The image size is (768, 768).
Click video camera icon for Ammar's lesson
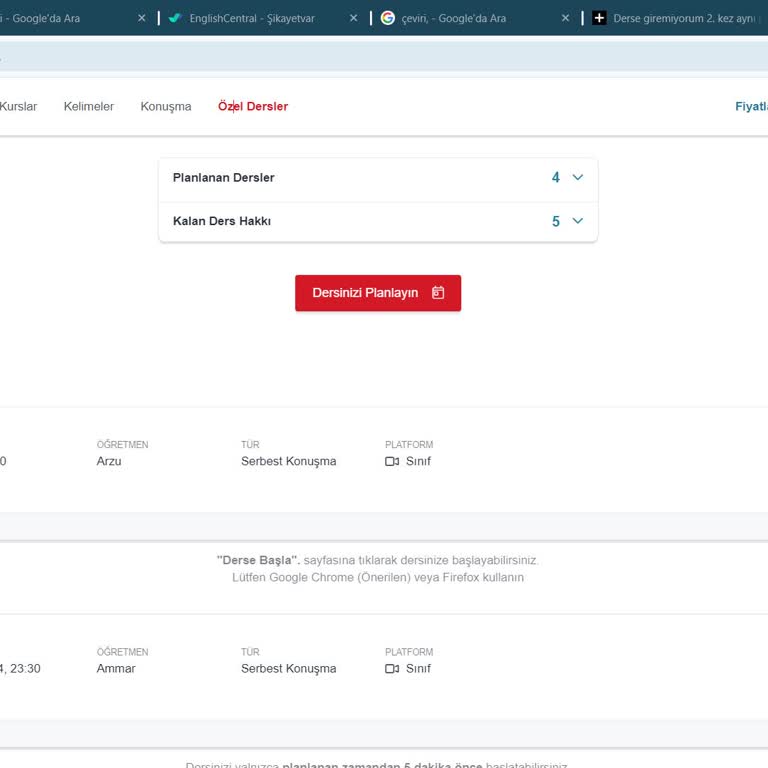392,669
